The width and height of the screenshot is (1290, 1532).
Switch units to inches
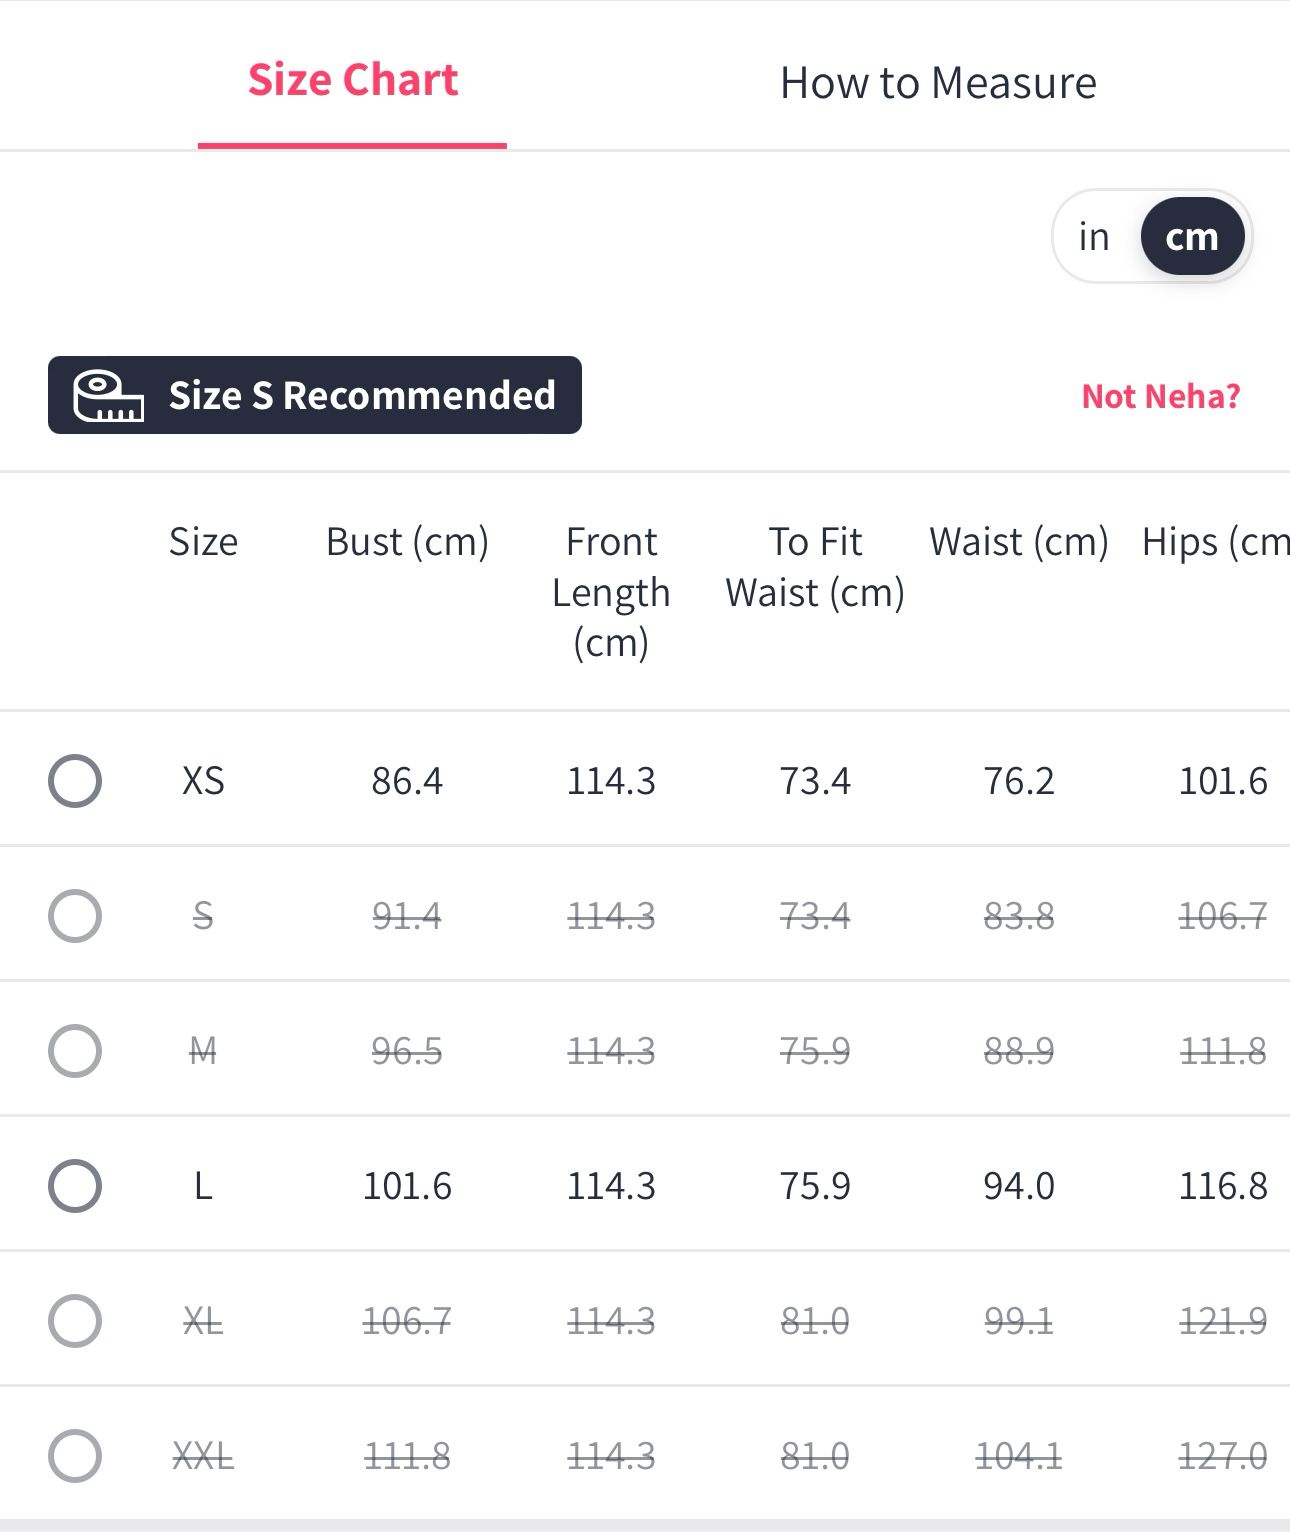1094,237
